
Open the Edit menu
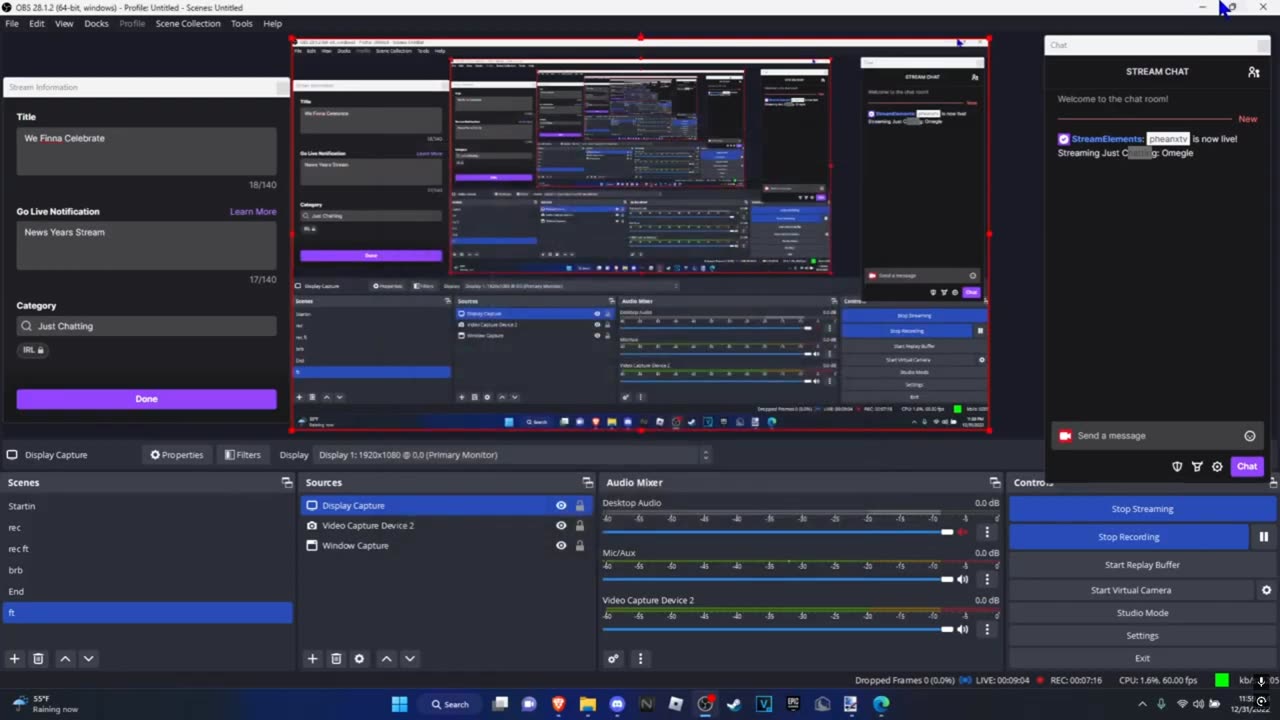click(37, 23)
